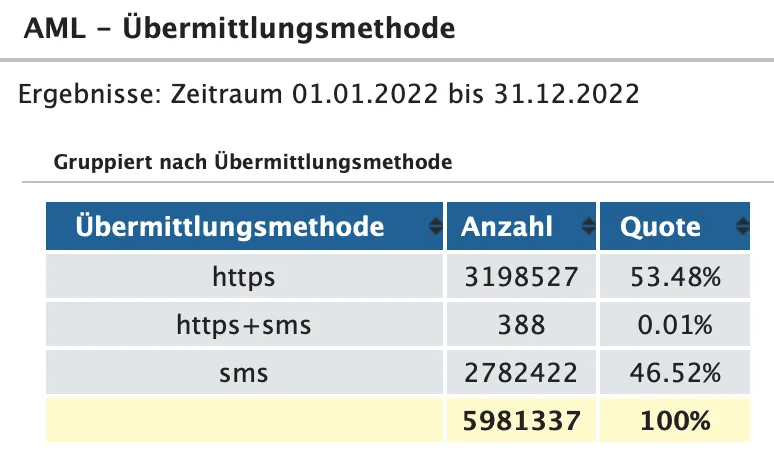Screen dimensions: 774x454
Task: Click the sort arrows icon beside Anzahl
Action: [589, 227]
